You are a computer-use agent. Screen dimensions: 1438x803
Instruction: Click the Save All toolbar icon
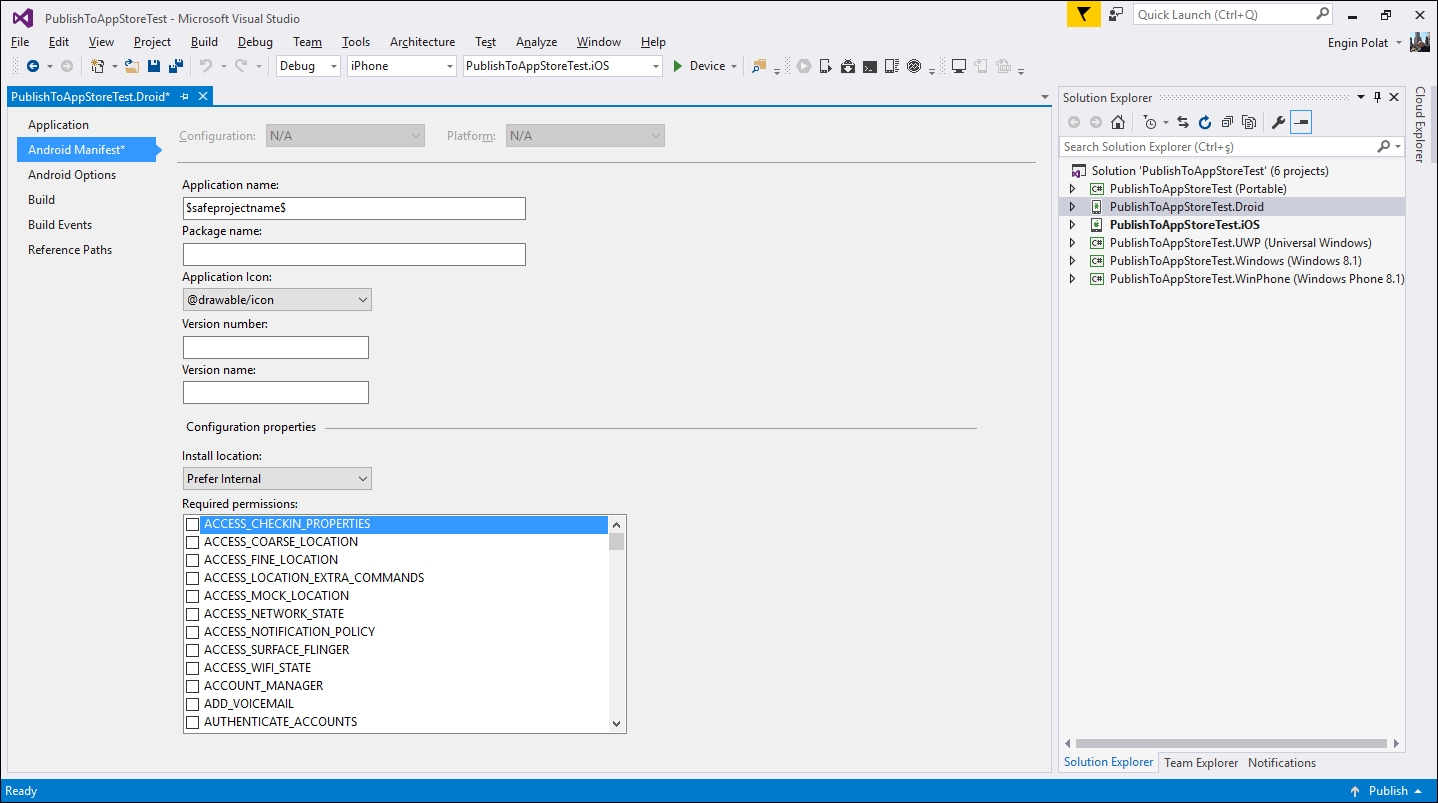point(174,65)
